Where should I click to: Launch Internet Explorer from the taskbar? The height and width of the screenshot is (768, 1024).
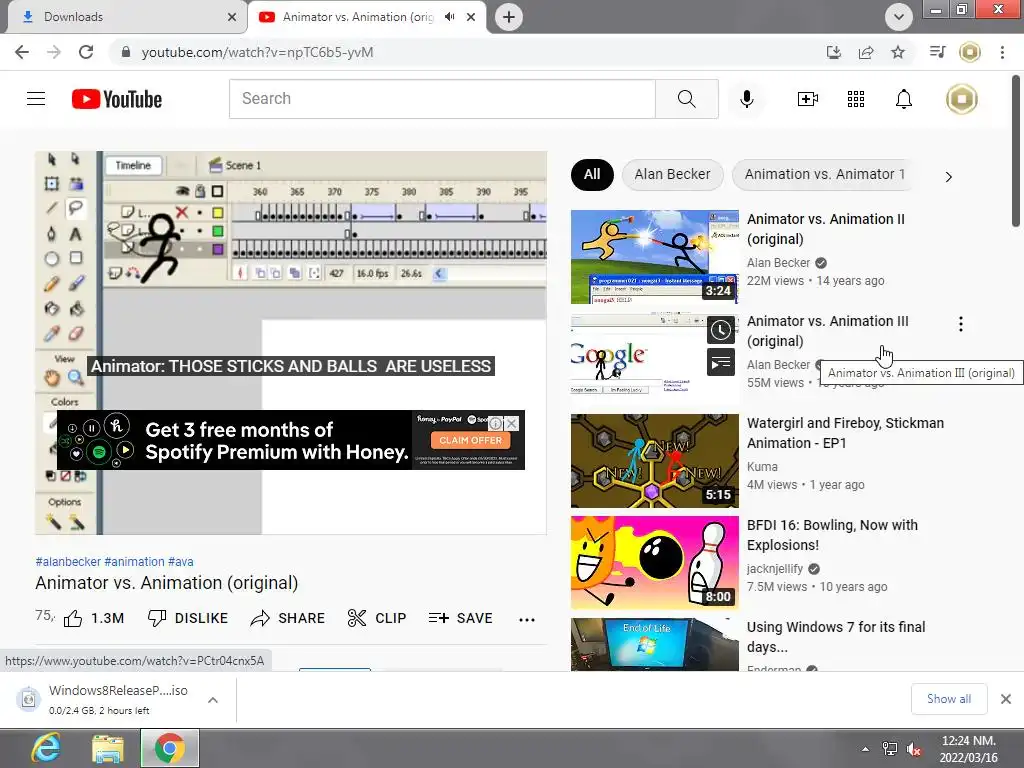(x=47, y=748)
